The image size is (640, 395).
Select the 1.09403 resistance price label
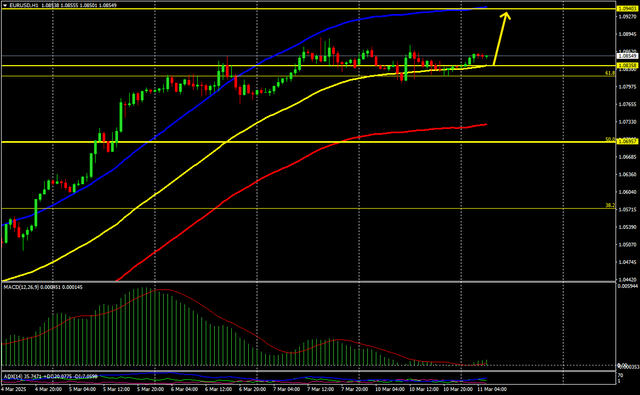coord(627,9)
